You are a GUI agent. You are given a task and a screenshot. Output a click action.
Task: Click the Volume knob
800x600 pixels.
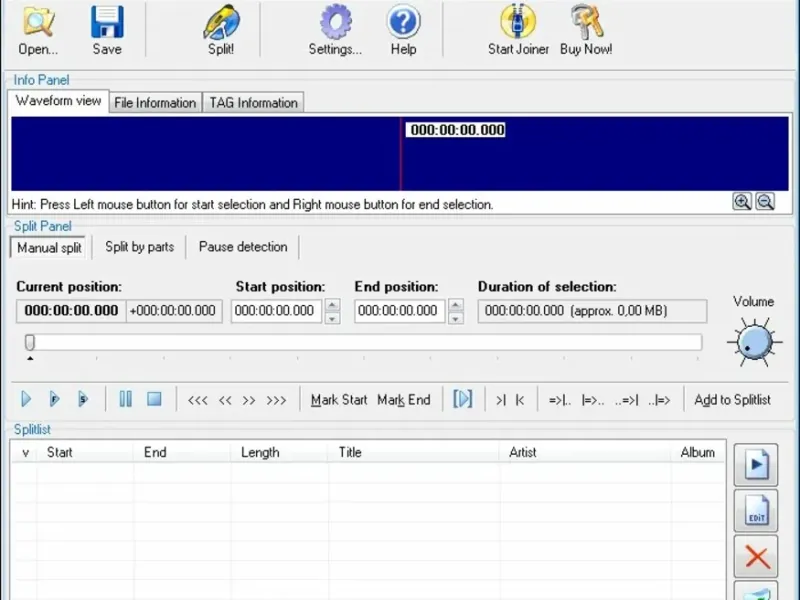click(x=755, y=341)
